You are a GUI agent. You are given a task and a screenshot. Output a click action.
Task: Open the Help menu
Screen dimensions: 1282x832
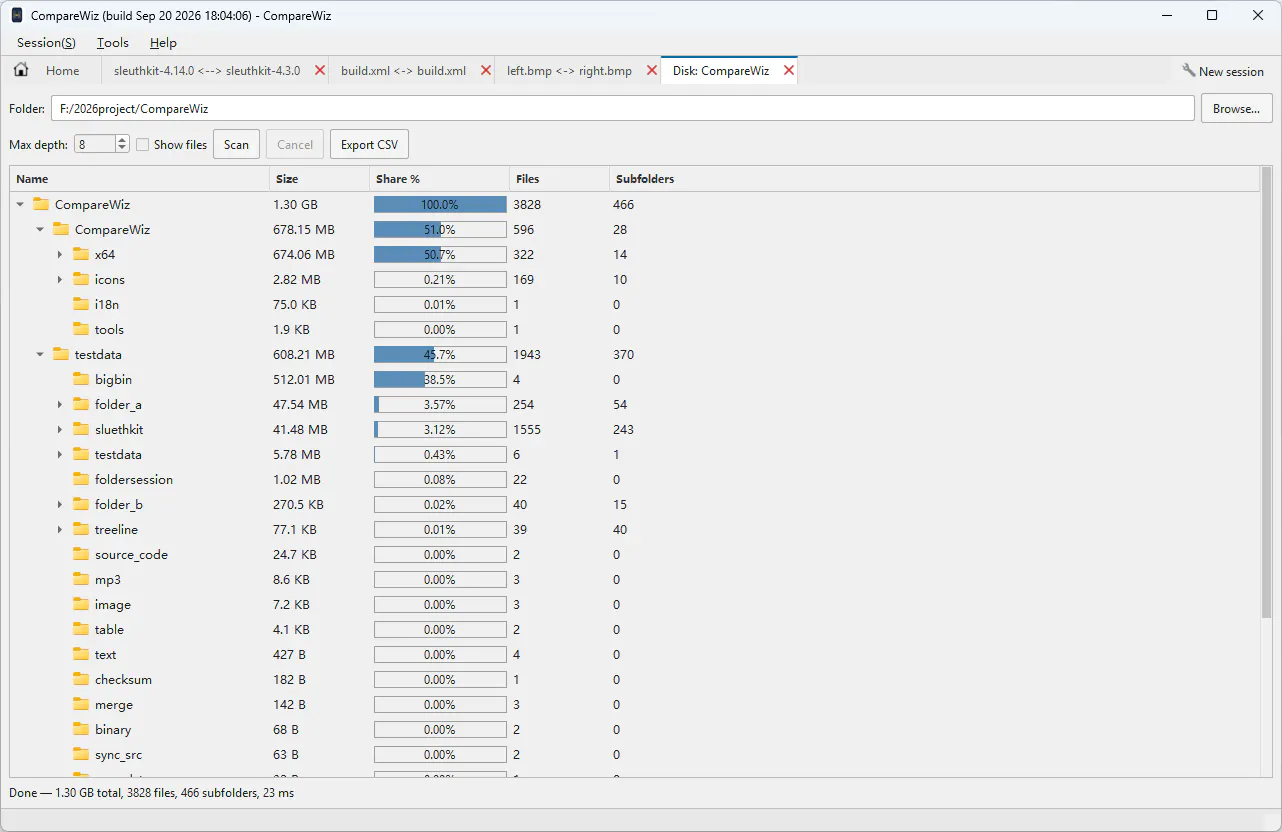(x=163, y=43)
